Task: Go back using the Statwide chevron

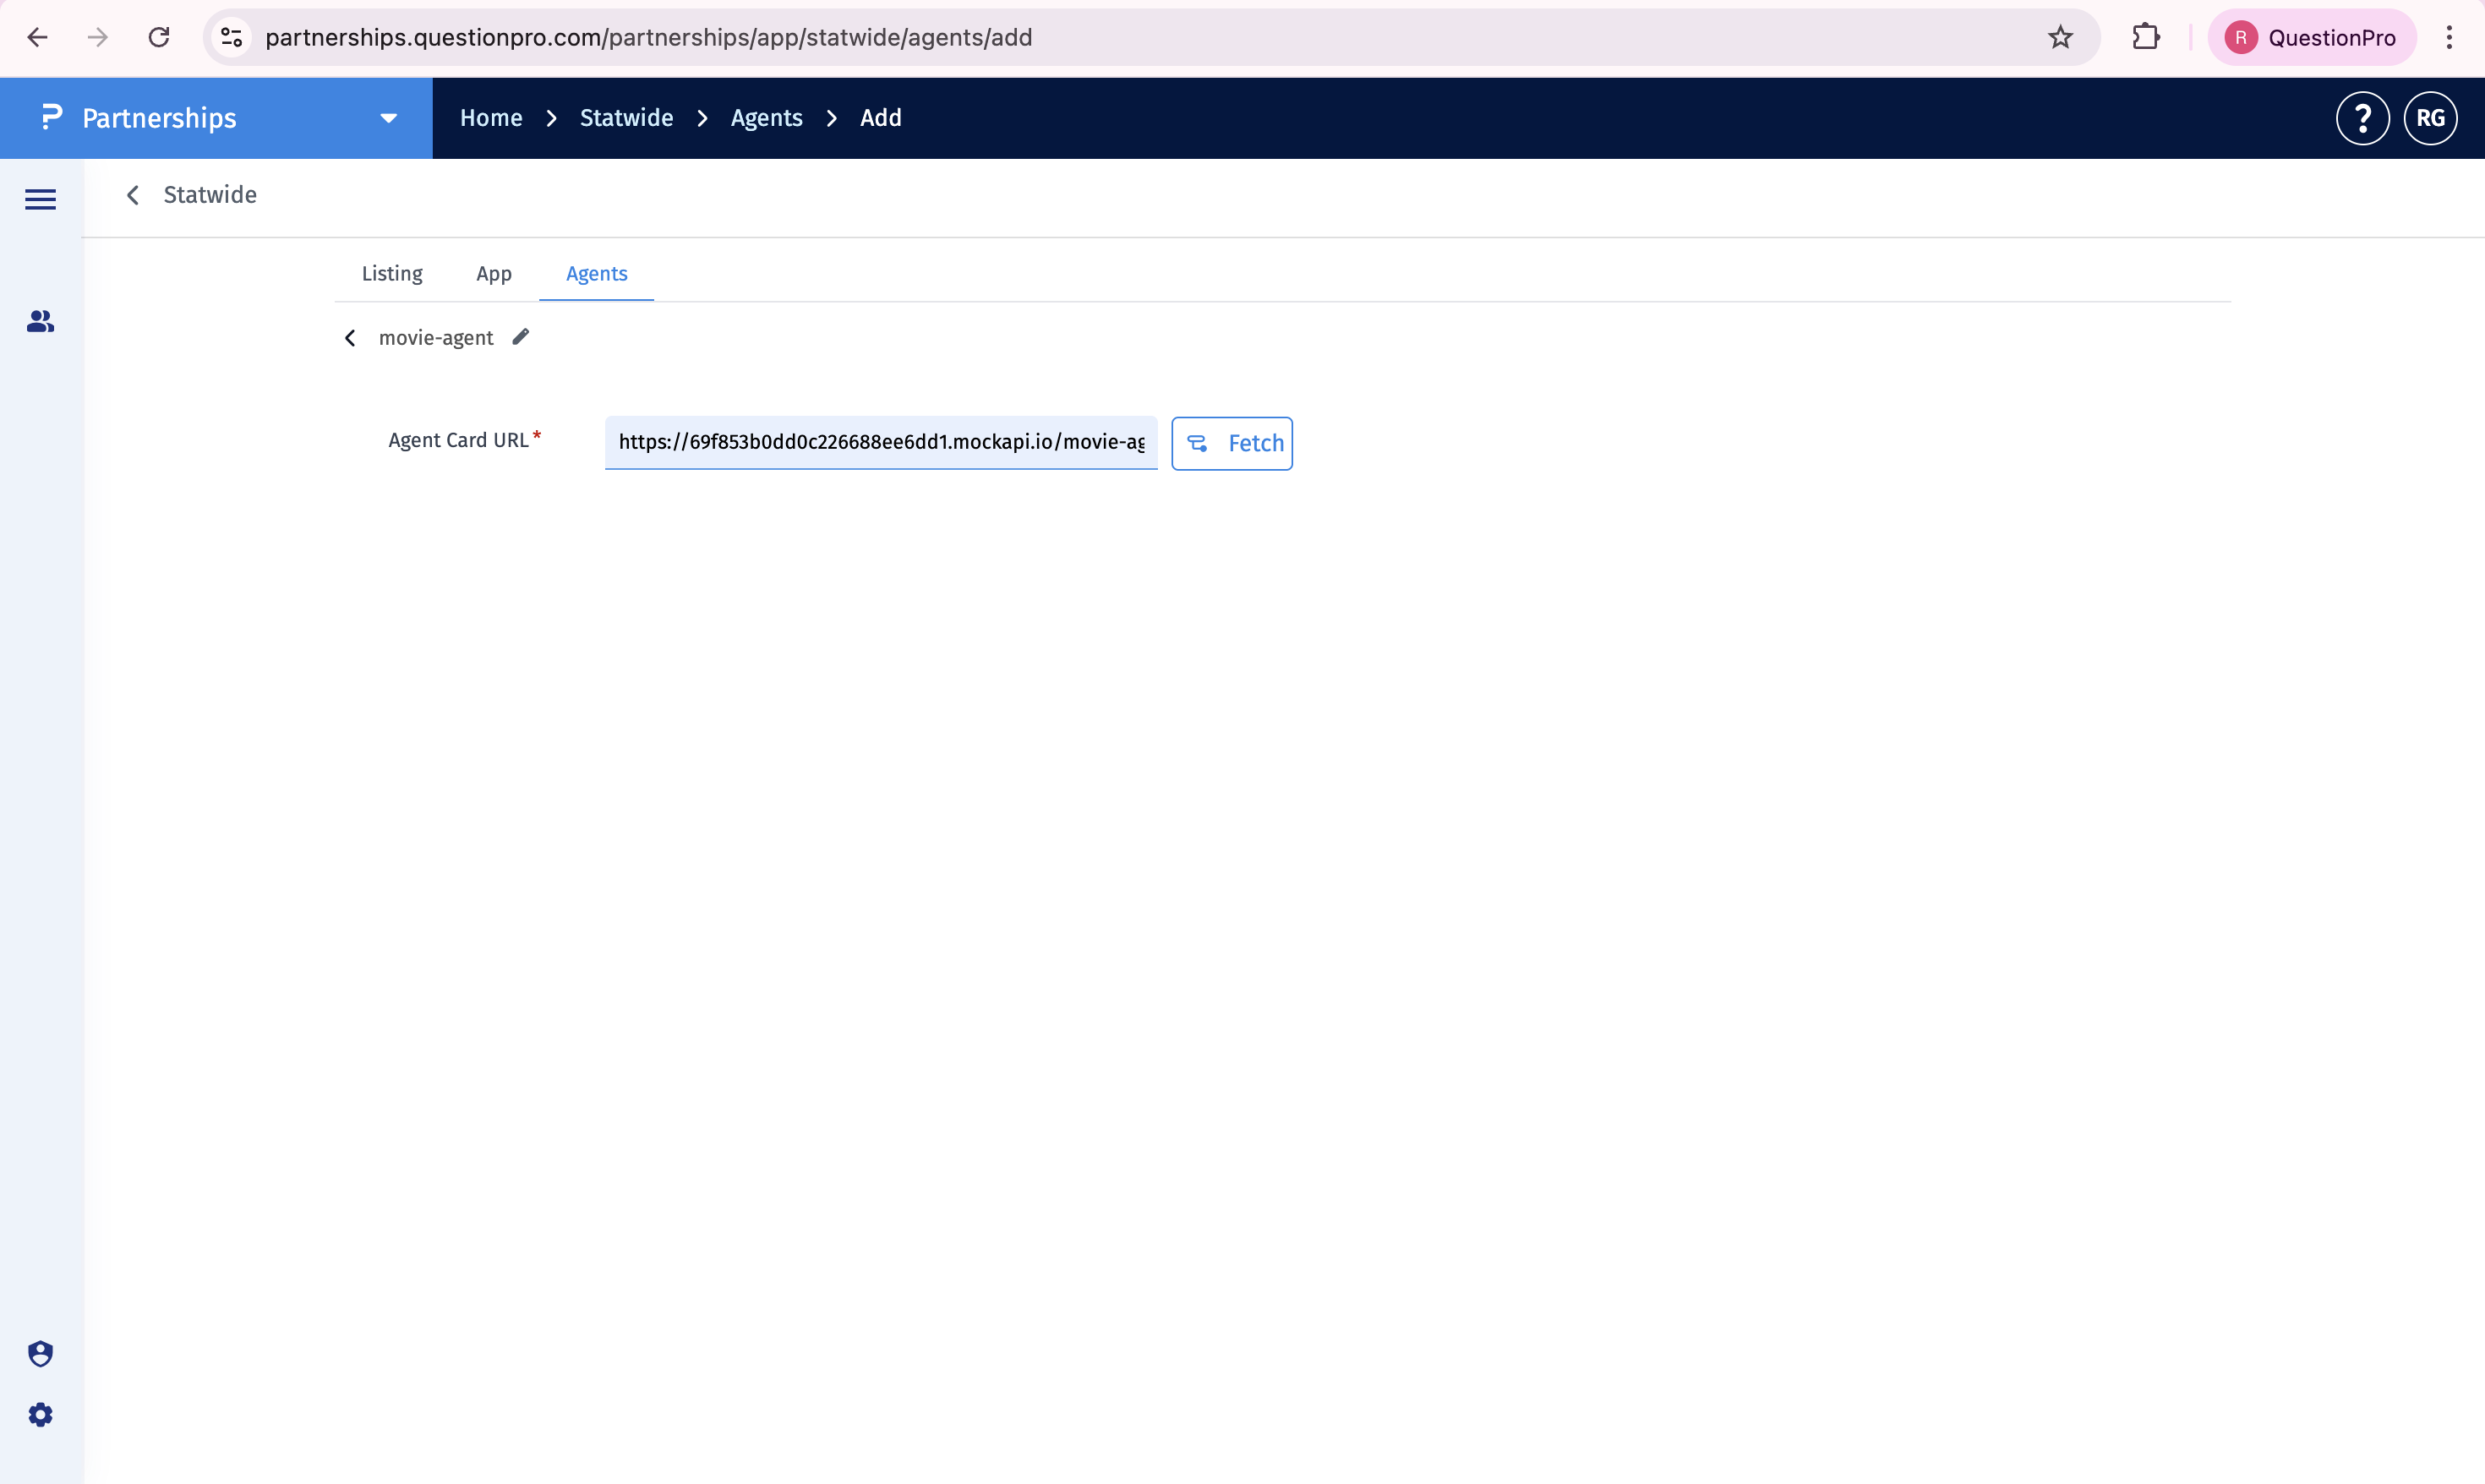Action: pos(132,195)
